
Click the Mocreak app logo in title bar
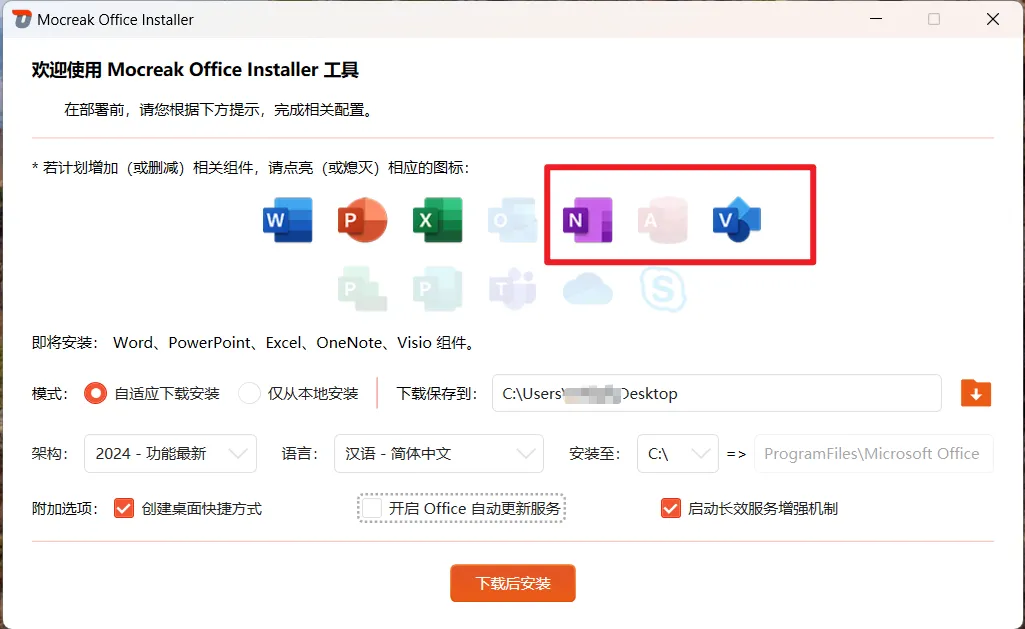22,19
